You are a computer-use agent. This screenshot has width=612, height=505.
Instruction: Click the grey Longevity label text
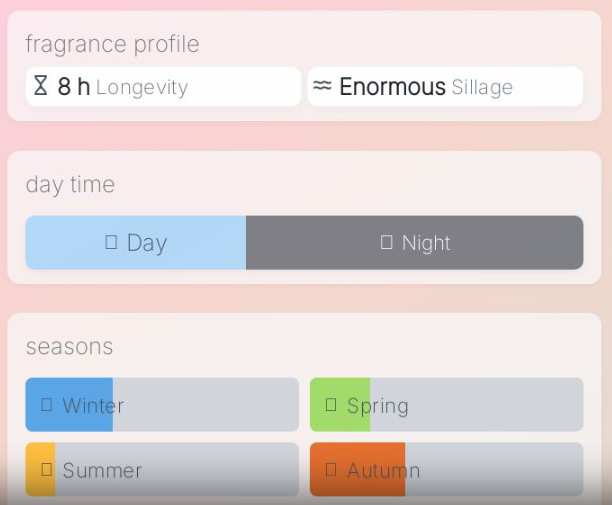142,88
